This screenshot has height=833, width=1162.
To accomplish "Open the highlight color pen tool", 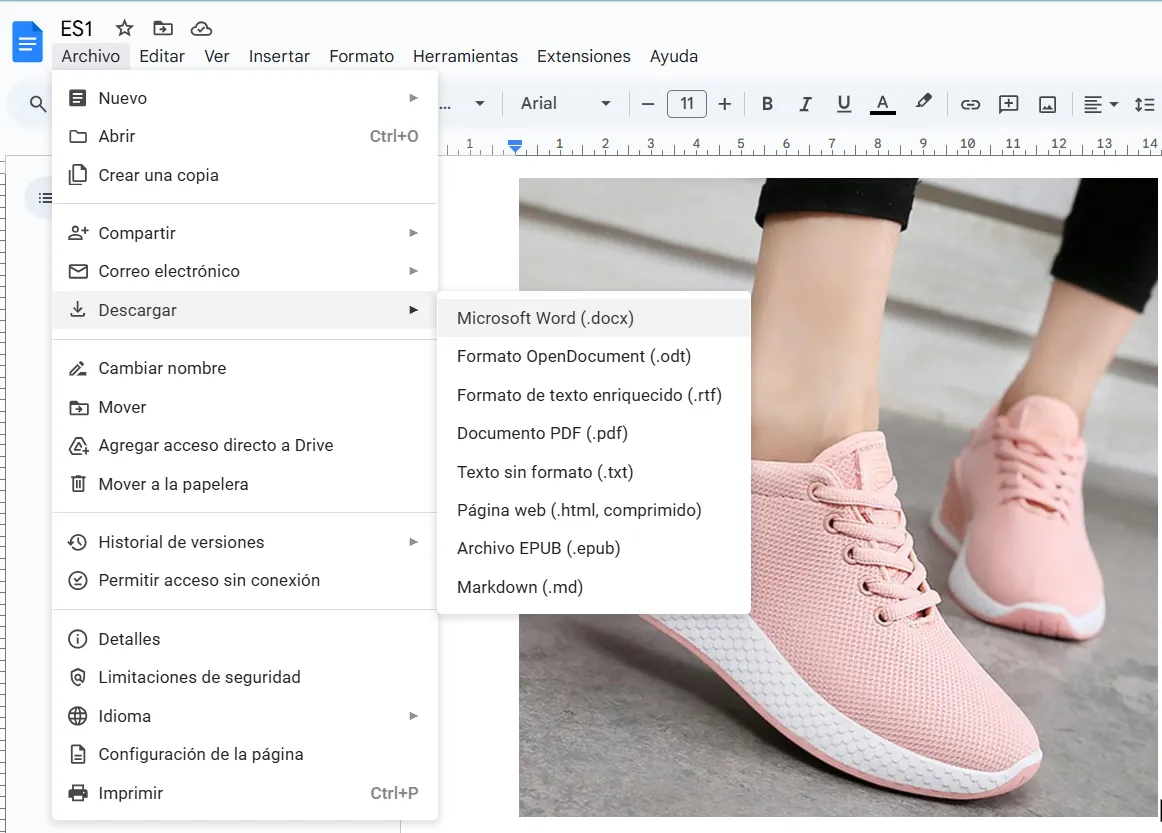I will point(923,103).
